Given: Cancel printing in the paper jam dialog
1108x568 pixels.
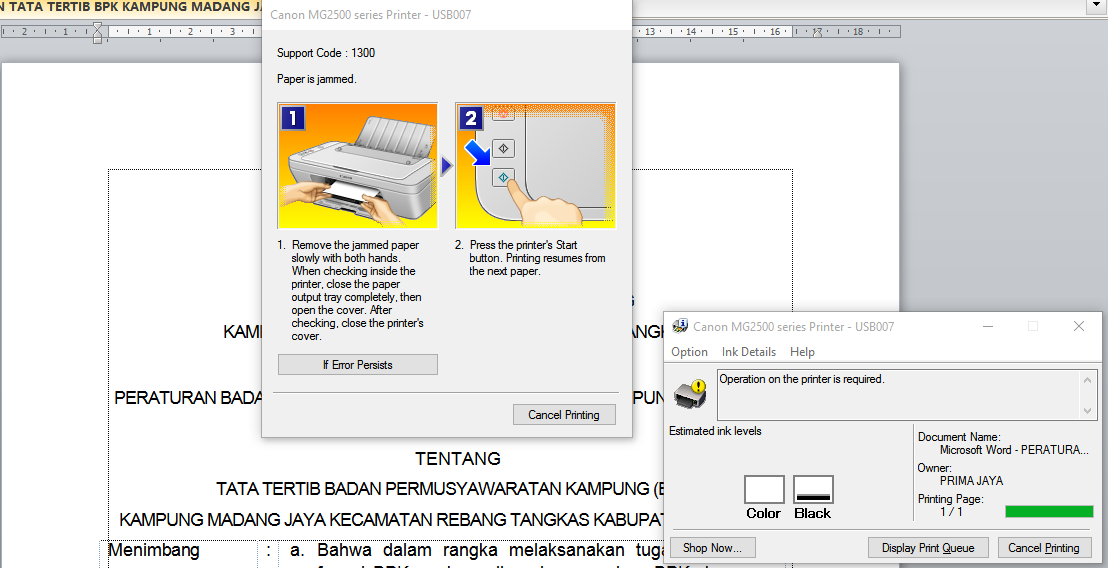Looking at the screenshot, I should (564, 415).
